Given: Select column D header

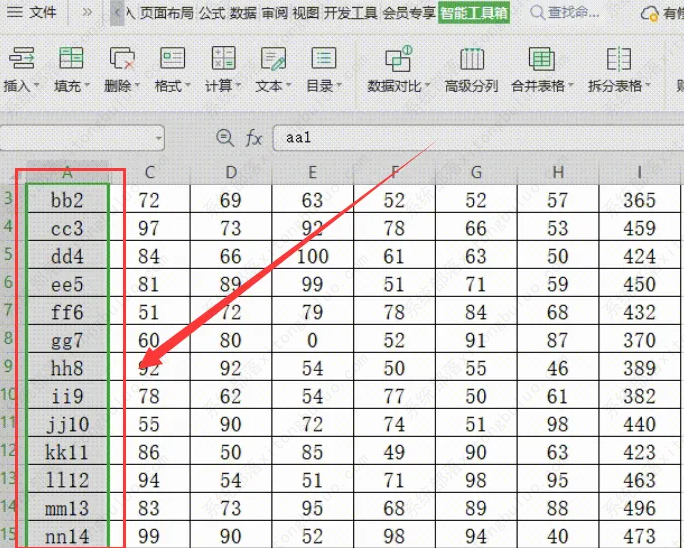Looking at the screenshot, I should [x=231, y=173].
